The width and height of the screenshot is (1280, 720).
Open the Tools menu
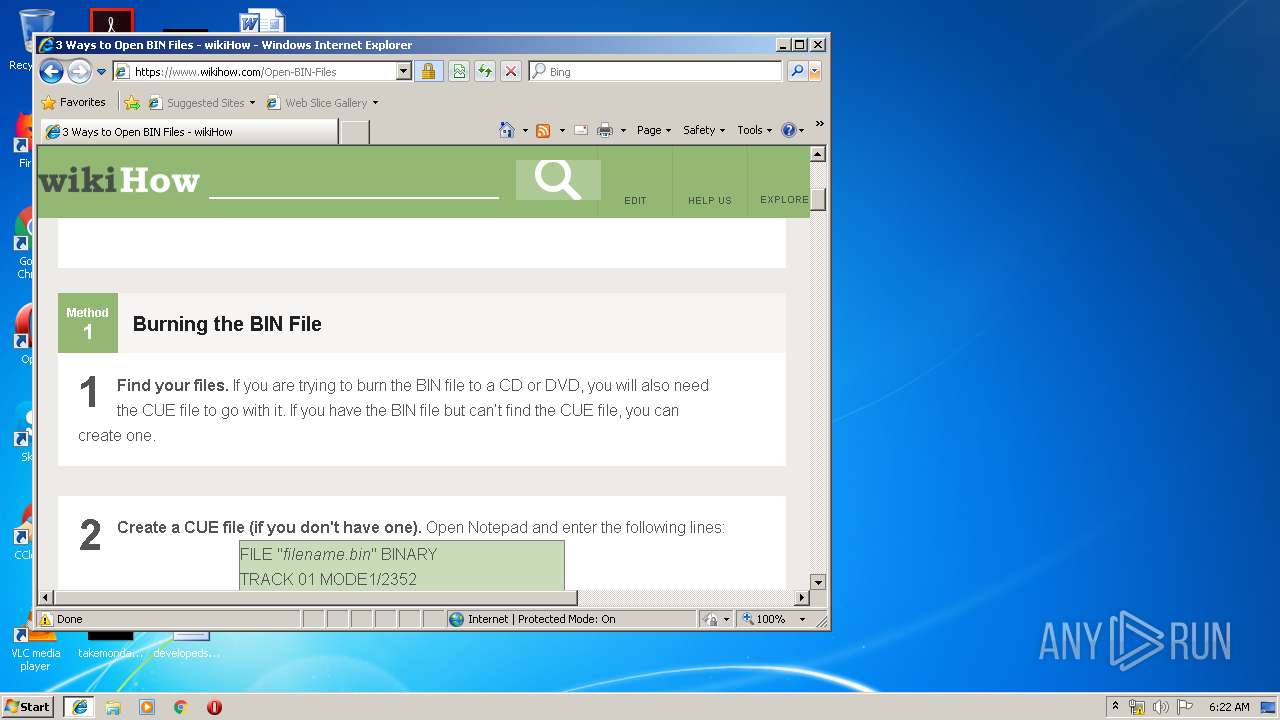tap(755, 130)
